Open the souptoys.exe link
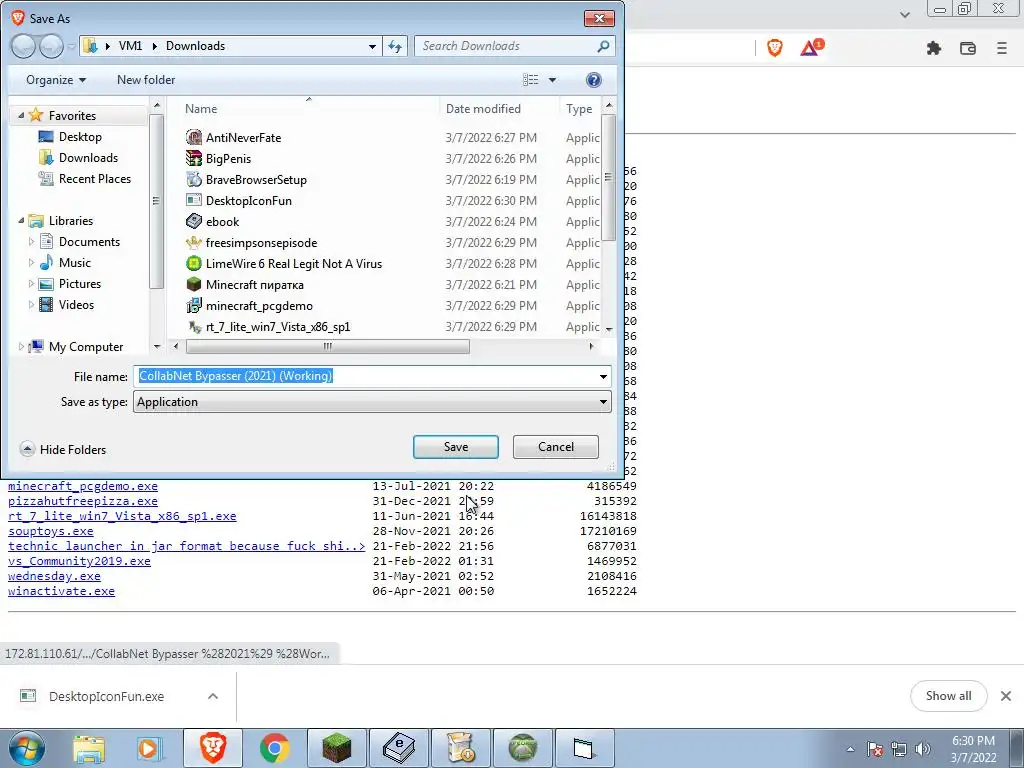Image resolution: width=1024 pixels, height=768 pixels. pos(50,531)
